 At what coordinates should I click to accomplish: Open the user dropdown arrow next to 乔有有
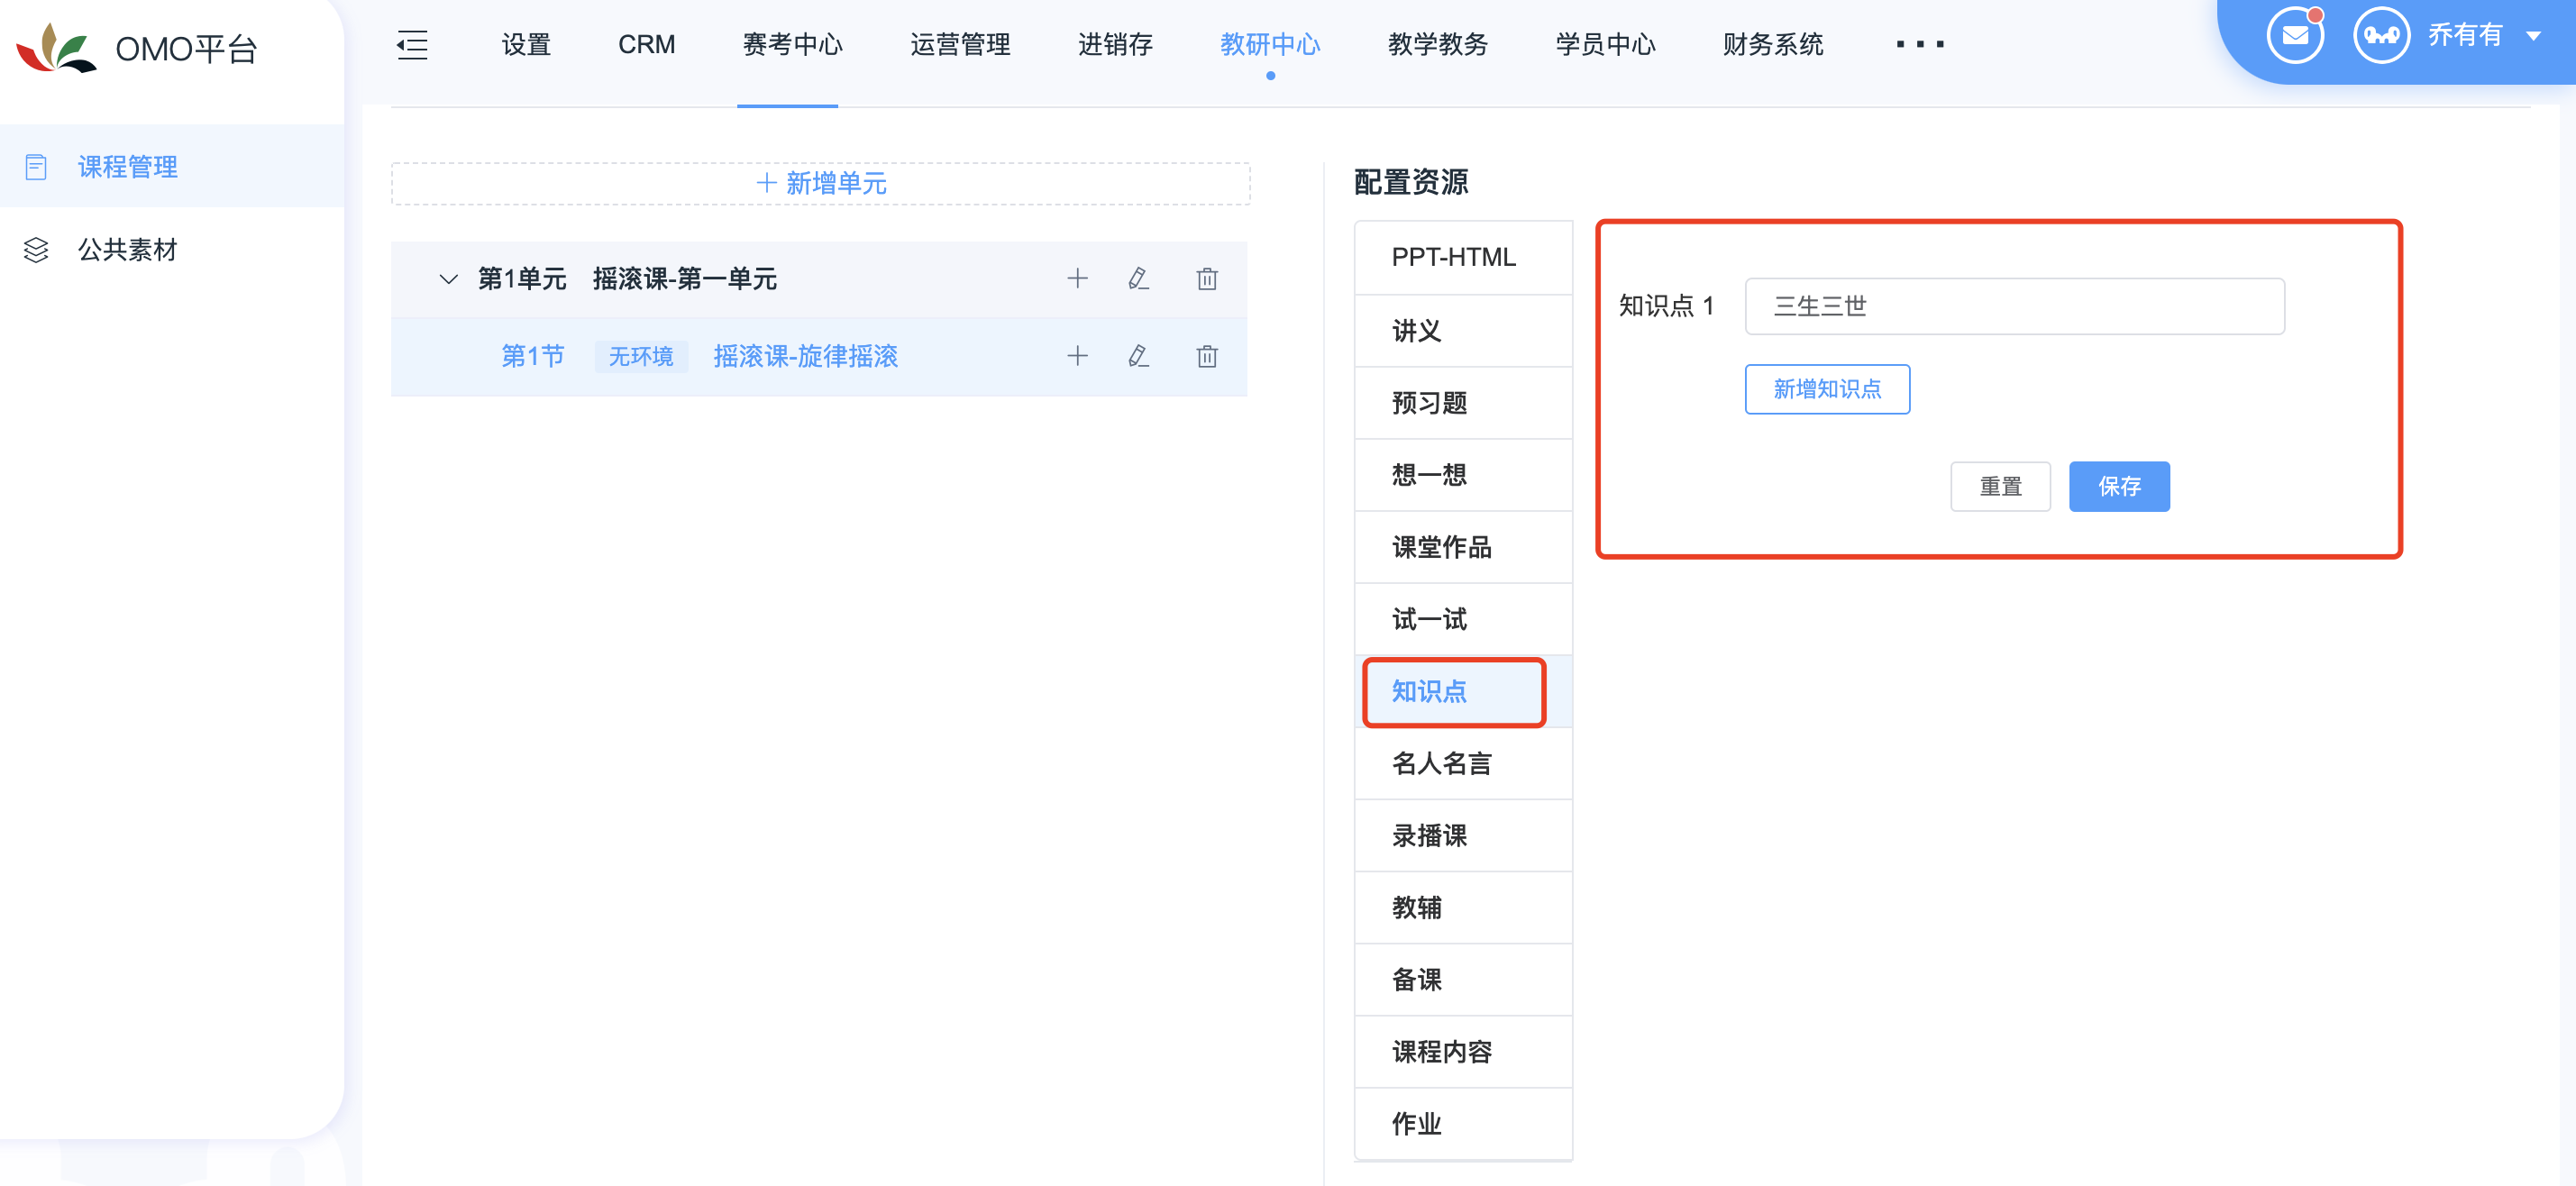tap(2533, 36)
